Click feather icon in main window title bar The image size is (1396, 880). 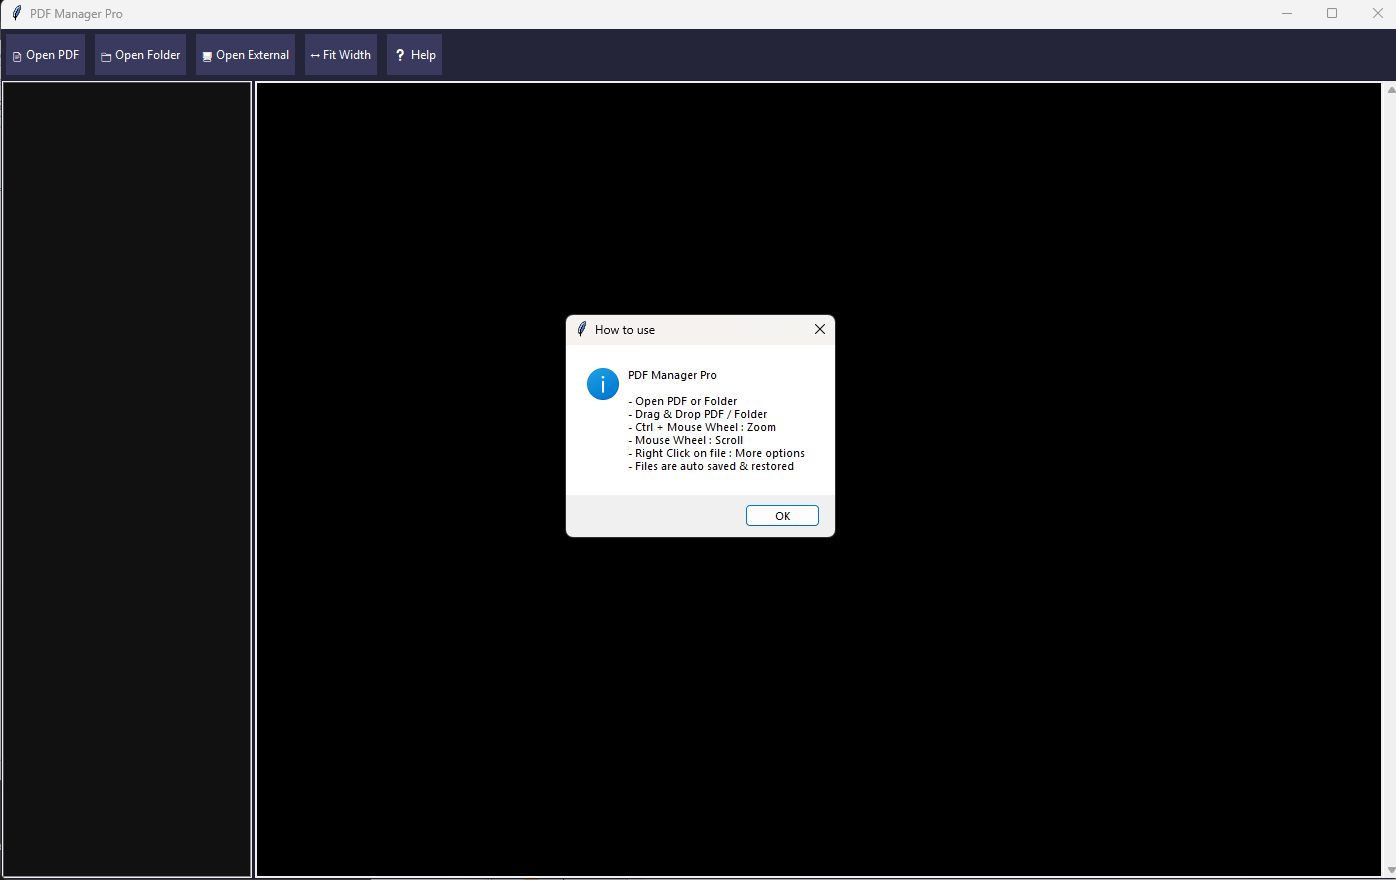(x=16, y=14)
